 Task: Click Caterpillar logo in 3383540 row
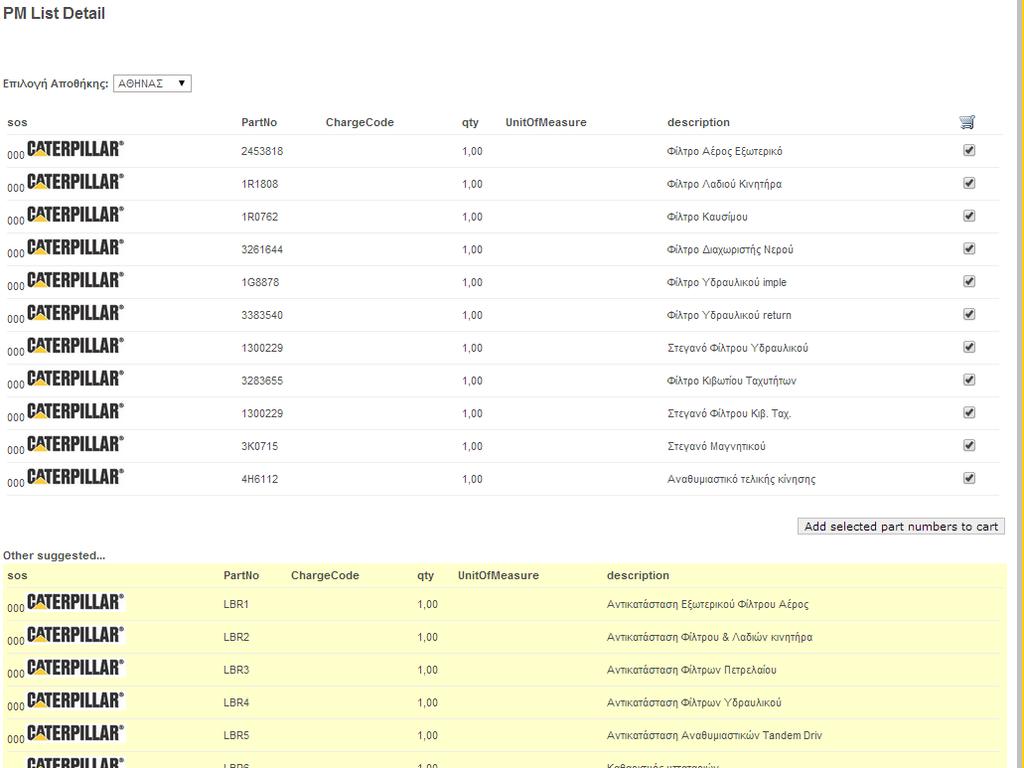tap(75, 313)
